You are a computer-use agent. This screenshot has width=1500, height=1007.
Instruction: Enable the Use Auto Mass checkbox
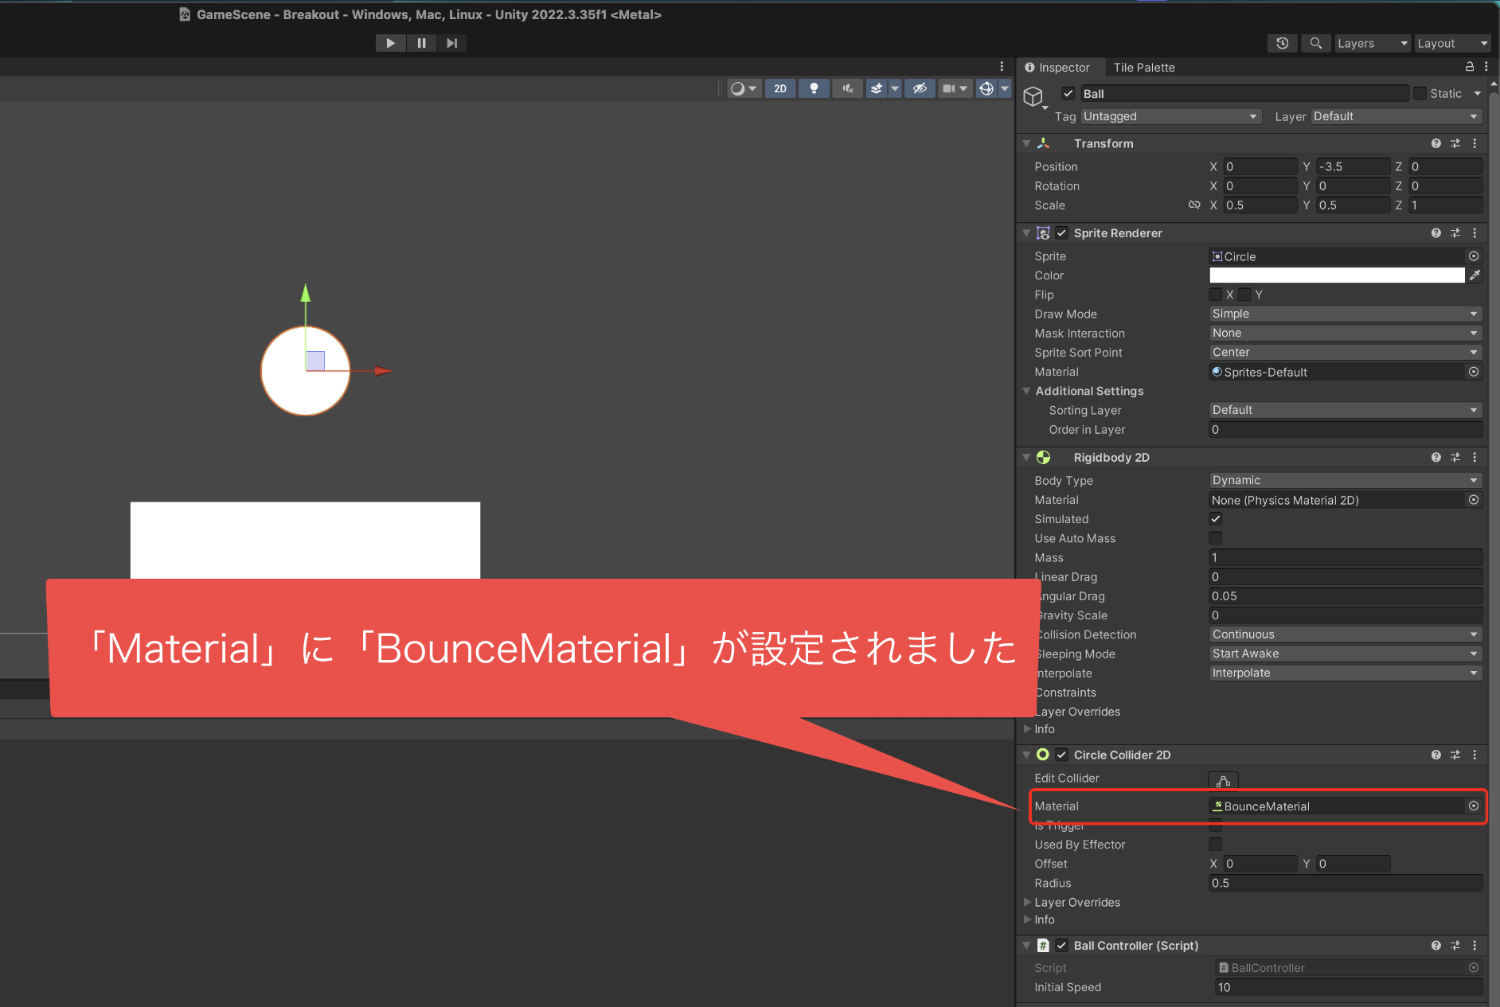point(1216,538)
